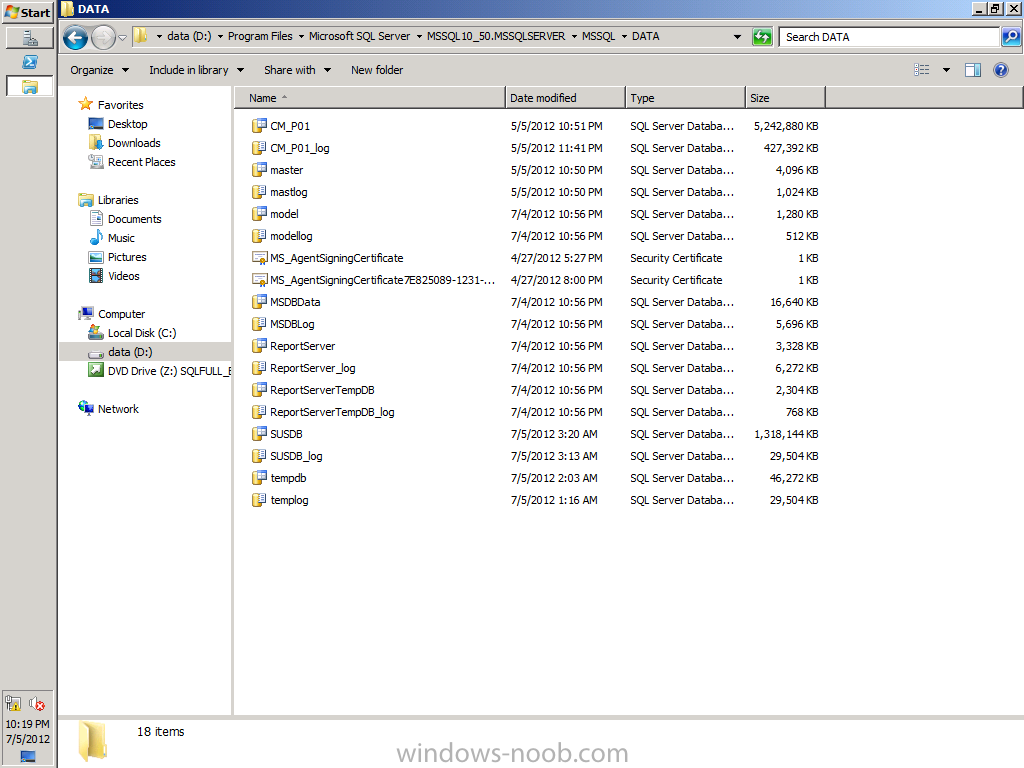Open the Start menu
The width and height of the screenshot is (1024, 768).
tap(27, 12)
